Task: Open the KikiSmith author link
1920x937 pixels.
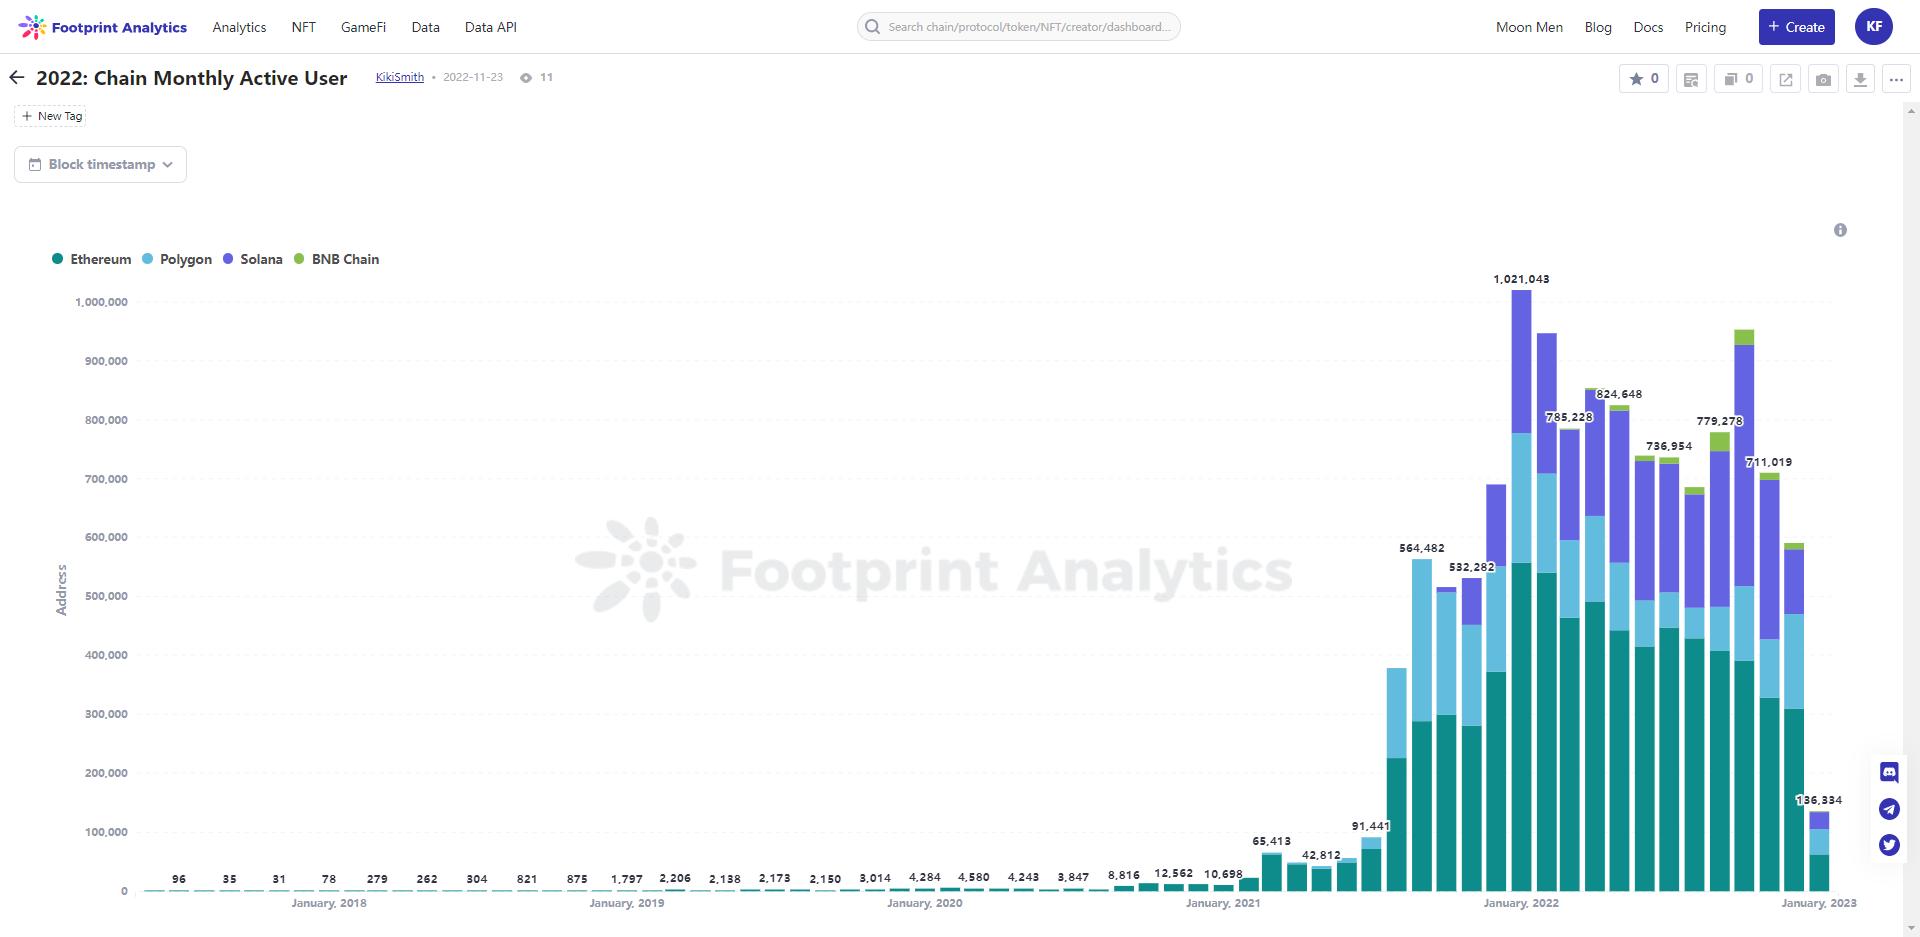Action: [x=400, y=77]
